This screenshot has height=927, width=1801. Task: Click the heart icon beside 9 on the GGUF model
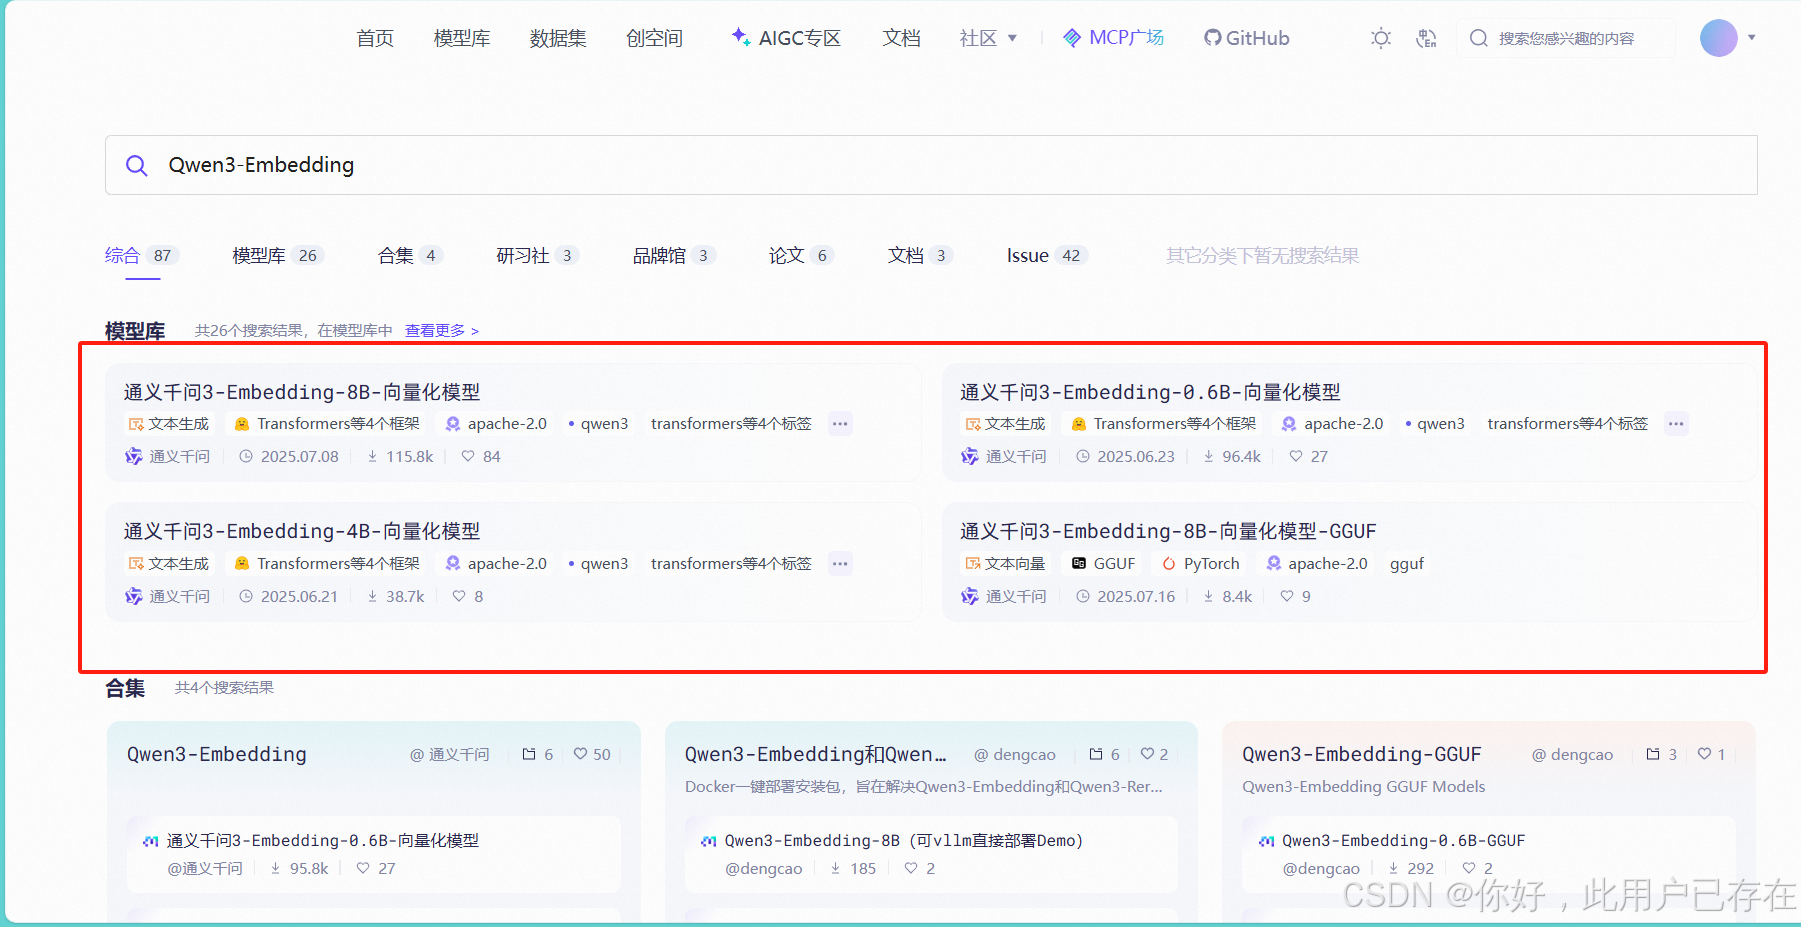pyautogui.click(x=1286, y=596)
